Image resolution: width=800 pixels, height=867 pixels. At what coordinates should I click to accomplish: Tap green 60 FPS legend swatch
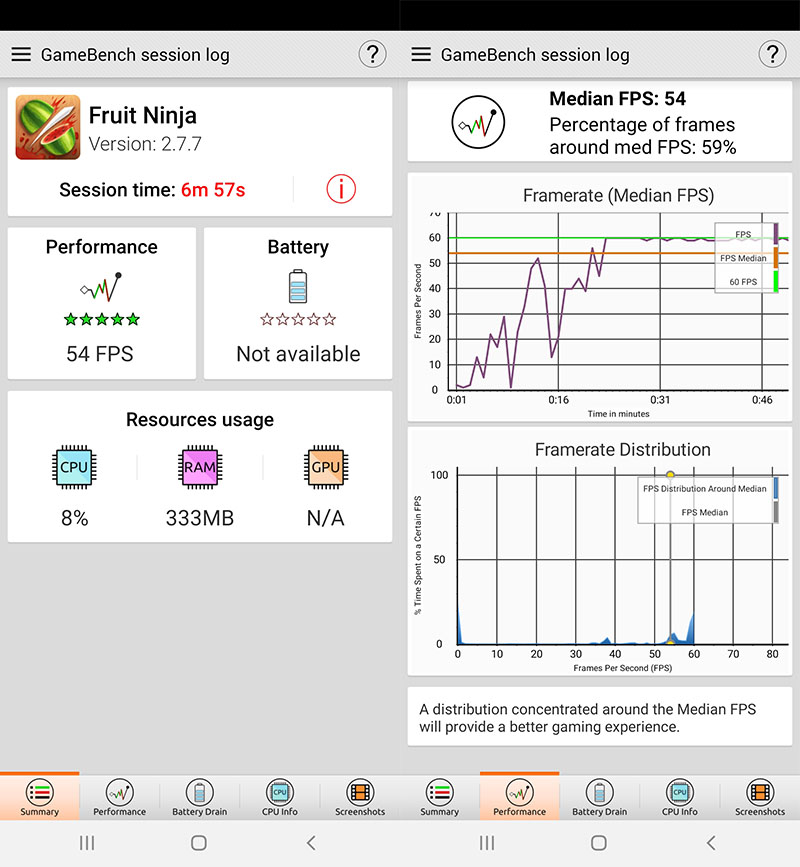(x=776, y=281)
